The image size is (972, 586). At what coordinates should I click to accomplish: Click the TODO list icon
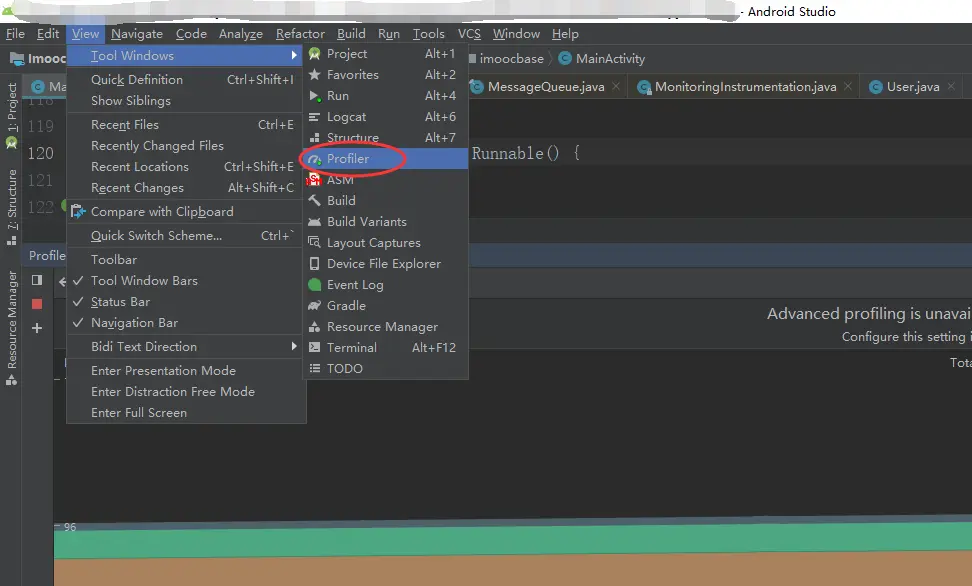[314, 368]
